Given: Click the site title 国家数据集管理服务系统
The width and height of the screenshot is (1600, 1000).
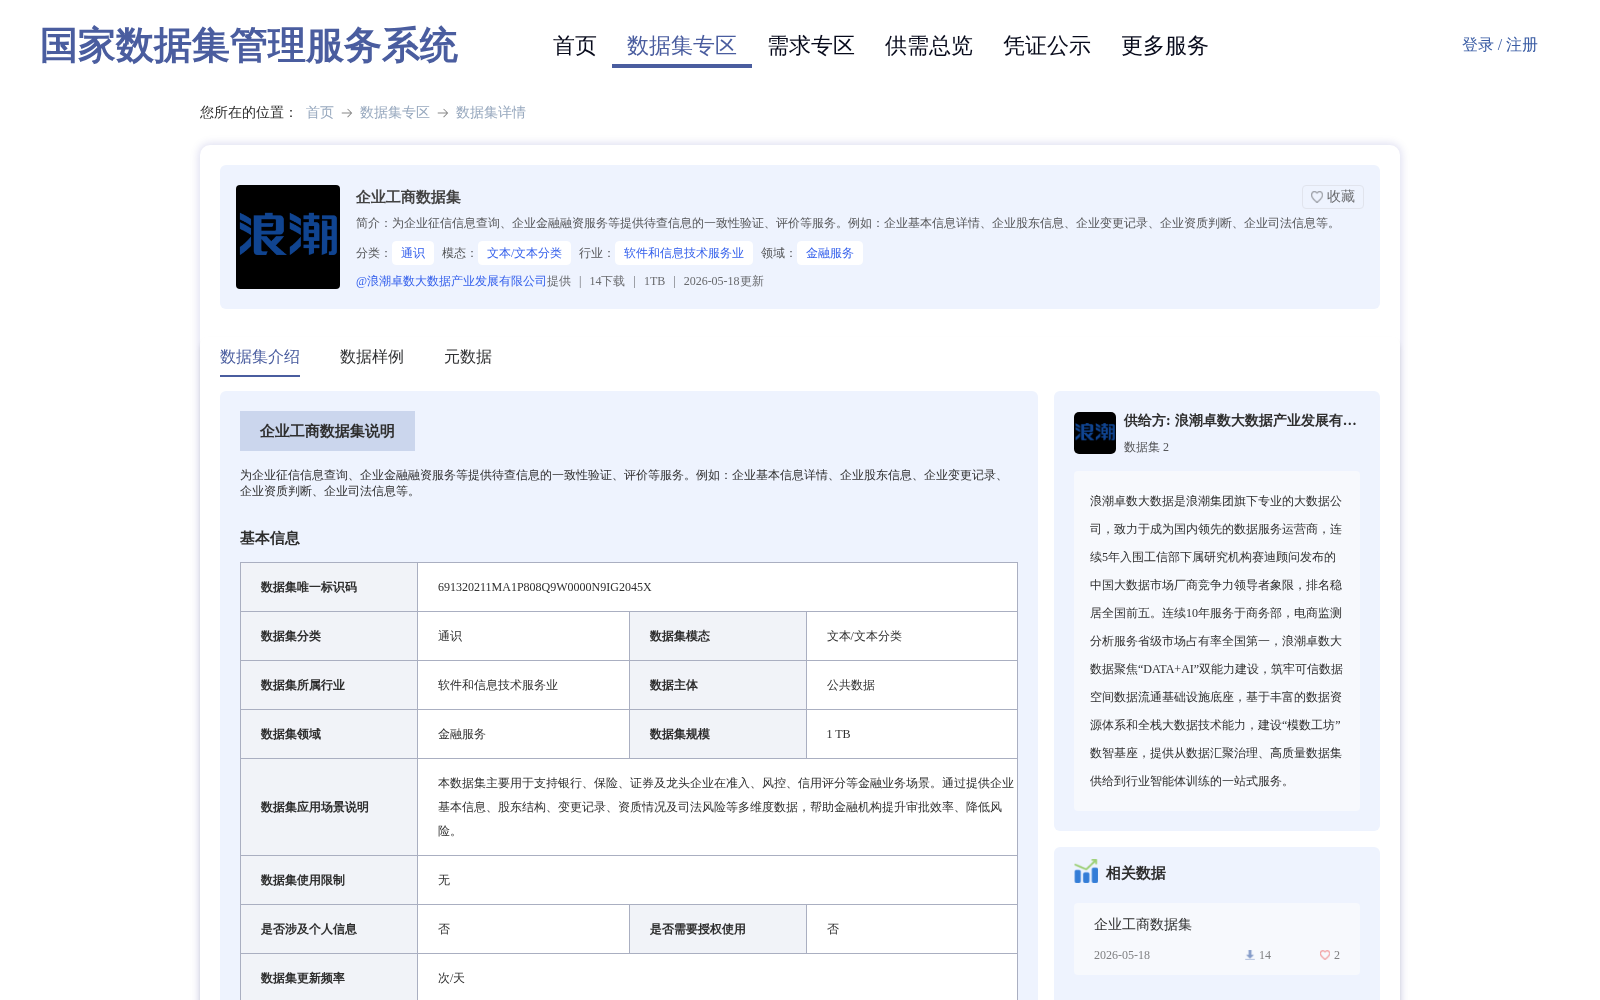Looking at the screenshot, I should click(249, 46).
